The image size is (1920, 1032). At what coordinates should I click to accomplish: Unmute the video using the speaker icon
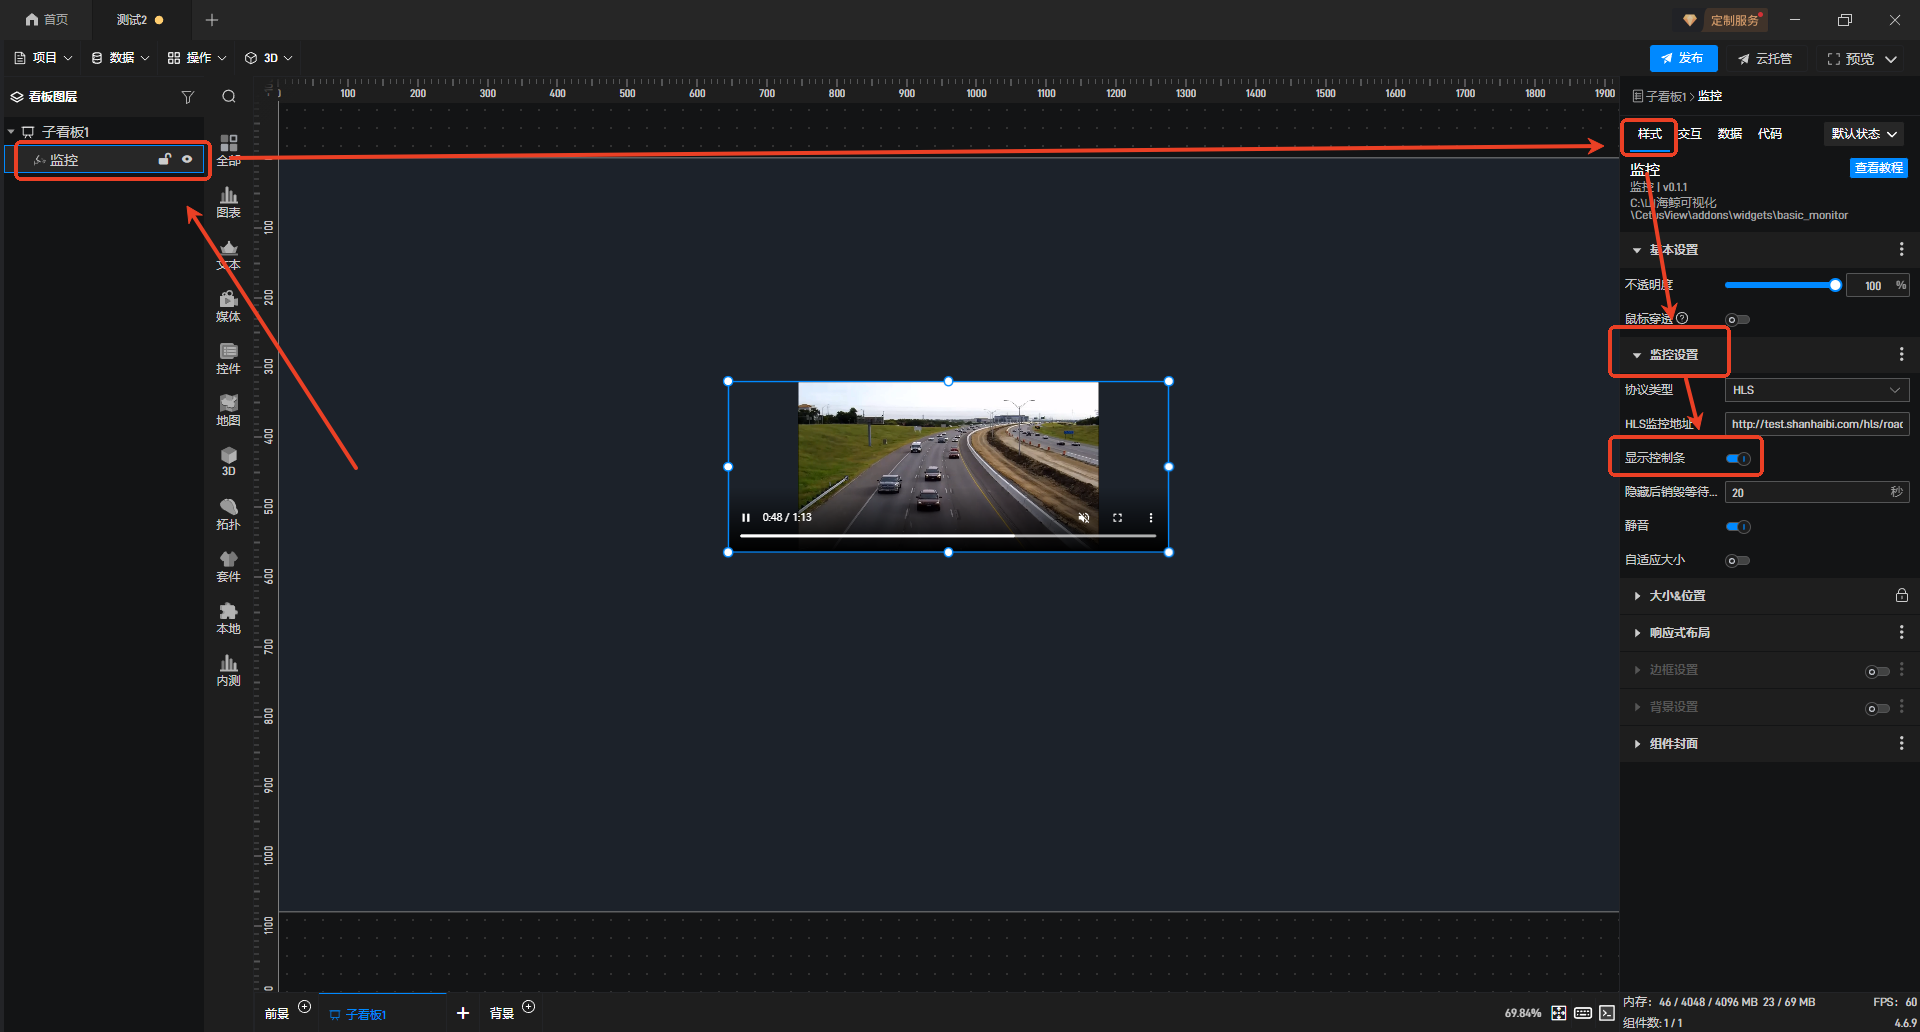tap(1083, 518)
